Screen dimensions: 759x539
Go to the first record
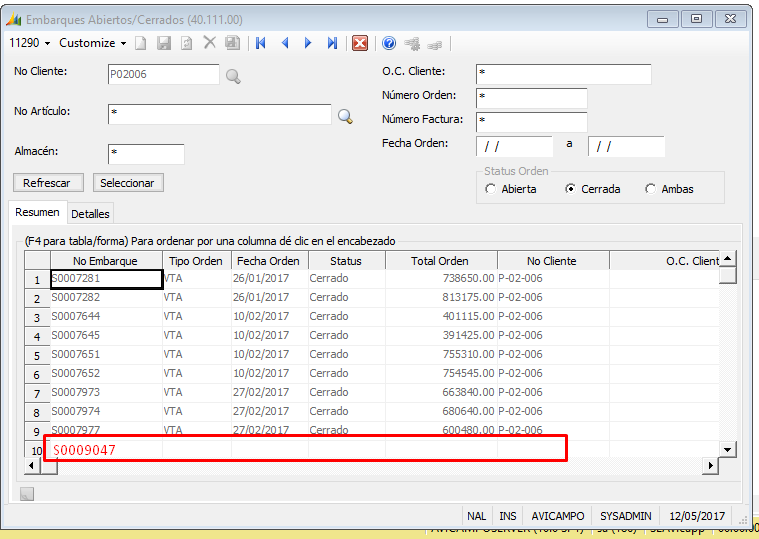pyautogui.click(x=261, y=43)
